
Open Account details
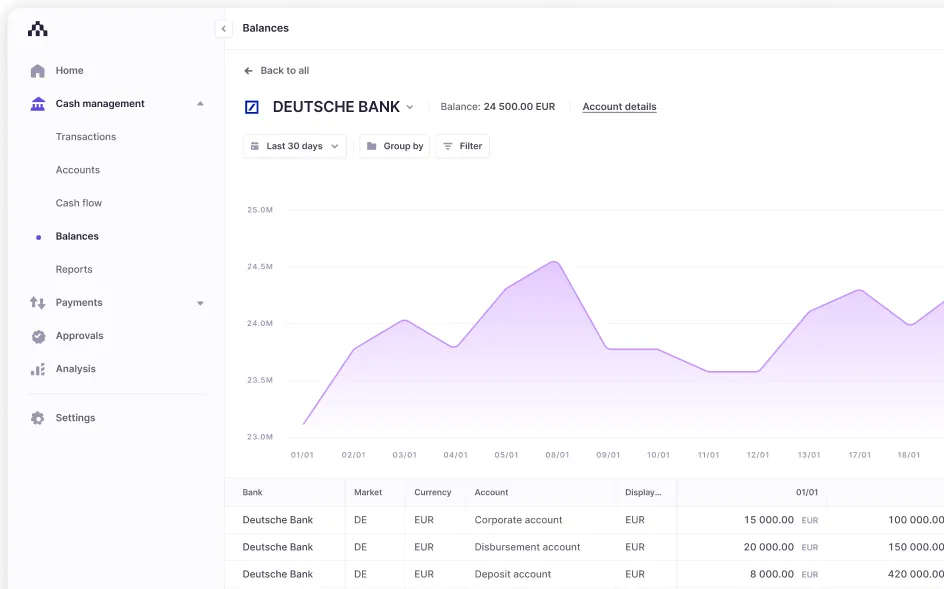click(x=619, y=107)
